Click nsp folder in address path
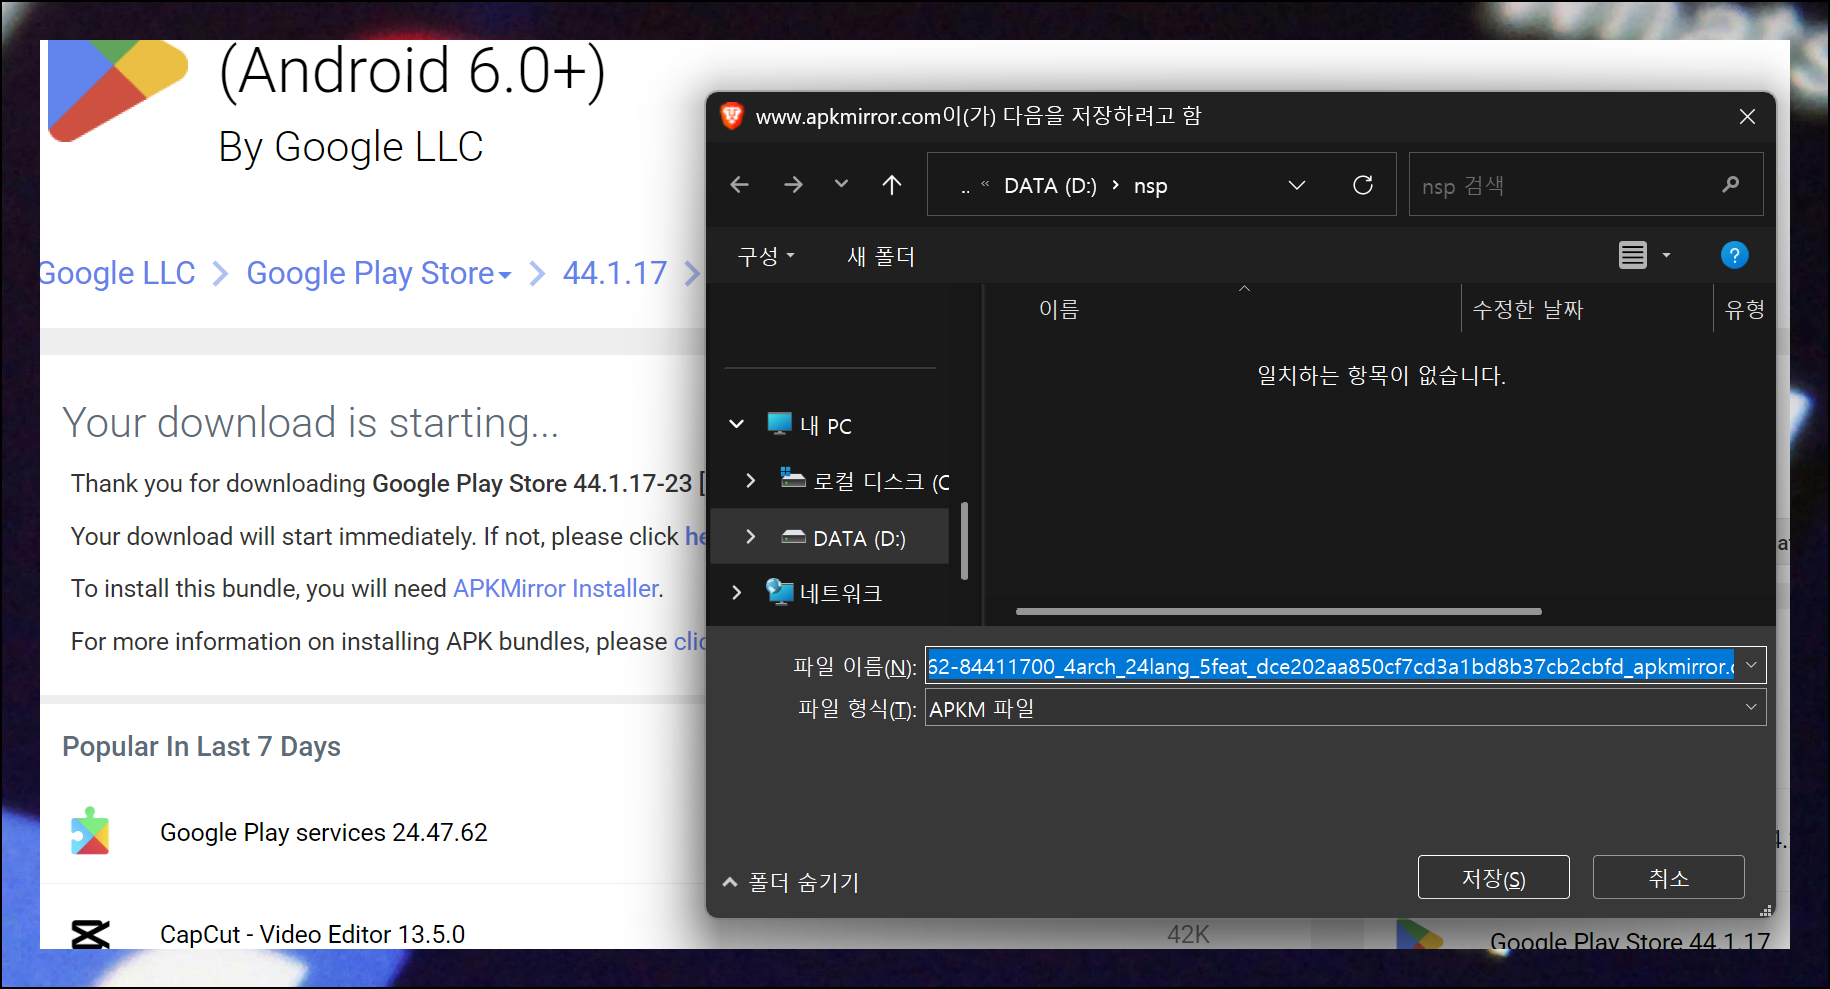The width and height of the screenshot is (1830, 989). pos(1150,186)
